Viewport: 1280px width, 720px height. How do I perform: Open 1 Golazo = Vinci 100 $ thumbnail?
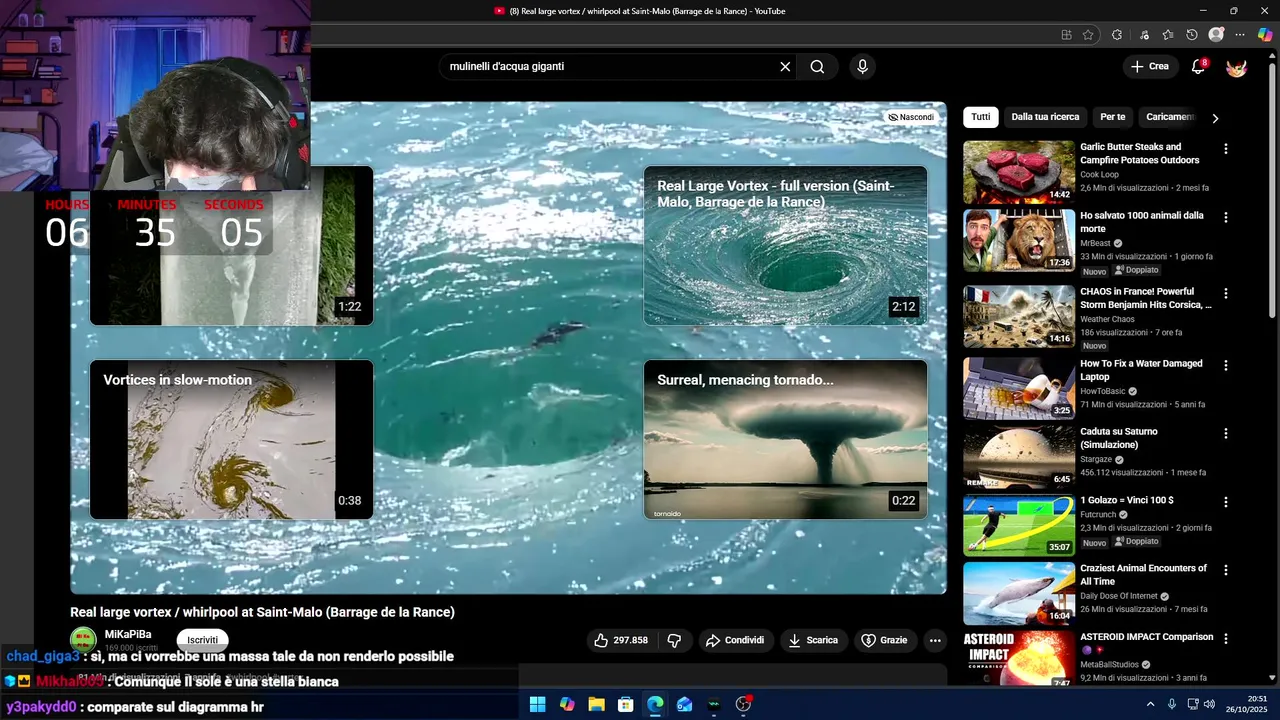(x=1018, y=525)
